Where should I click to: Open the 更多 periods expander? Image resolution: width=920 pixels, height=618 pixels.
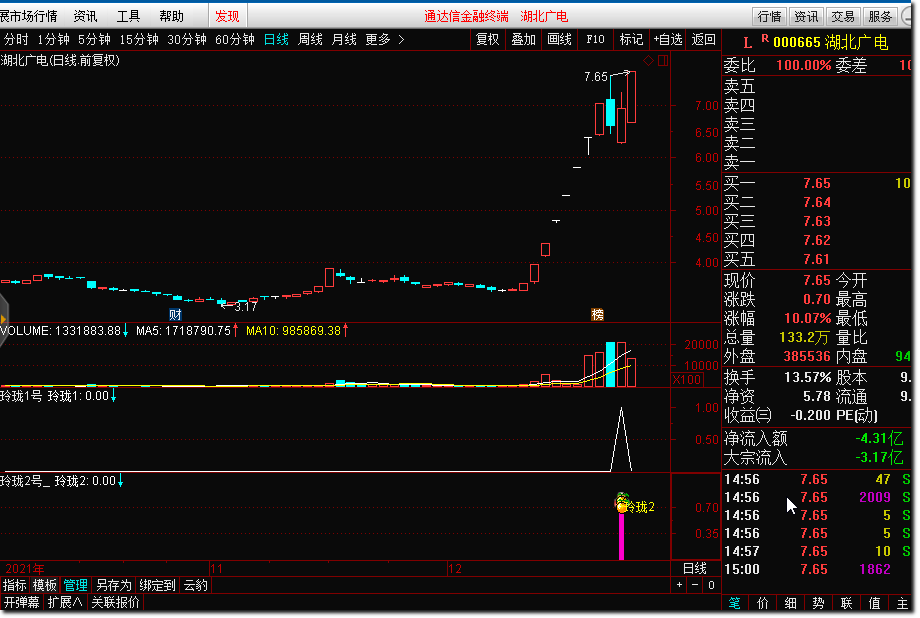(x=384, y=39)
